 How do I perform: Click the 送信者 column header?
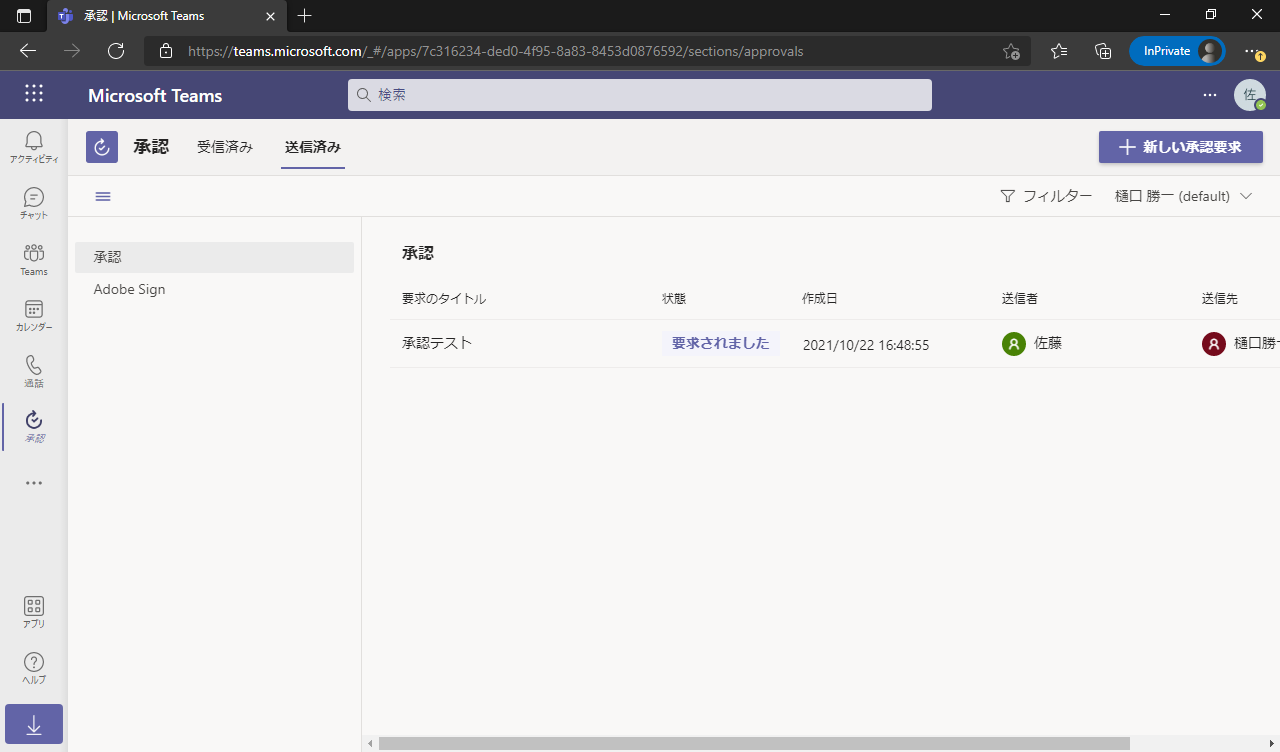(x=1020, y=299)
